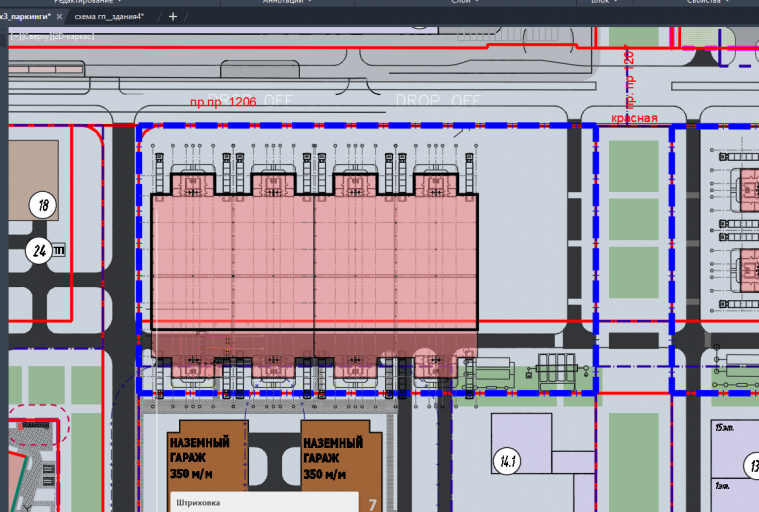Viewport: 759px width, 512px height.
Task: Expand the Слои ribbon panel
Action: coord(465,2)
